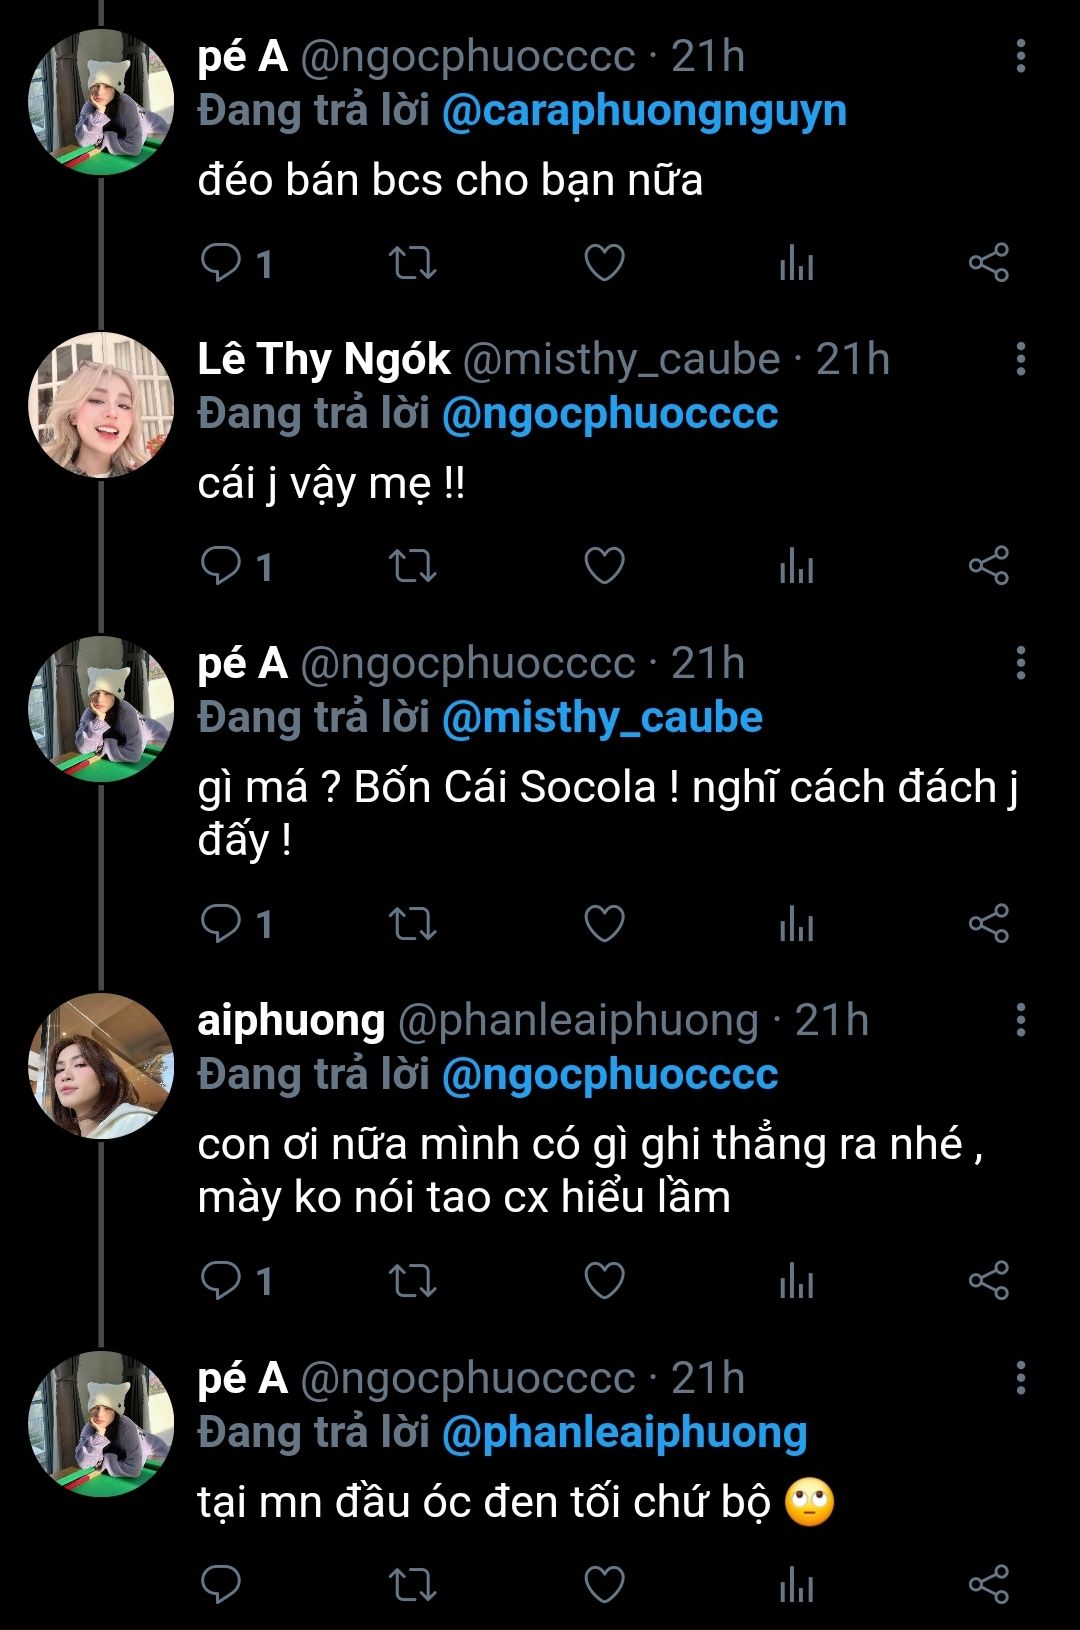The width and height of the screenshot is (1080, 1630).
Task: Like the last tweet with eye-roll emoji
Action: [604, 1584]
